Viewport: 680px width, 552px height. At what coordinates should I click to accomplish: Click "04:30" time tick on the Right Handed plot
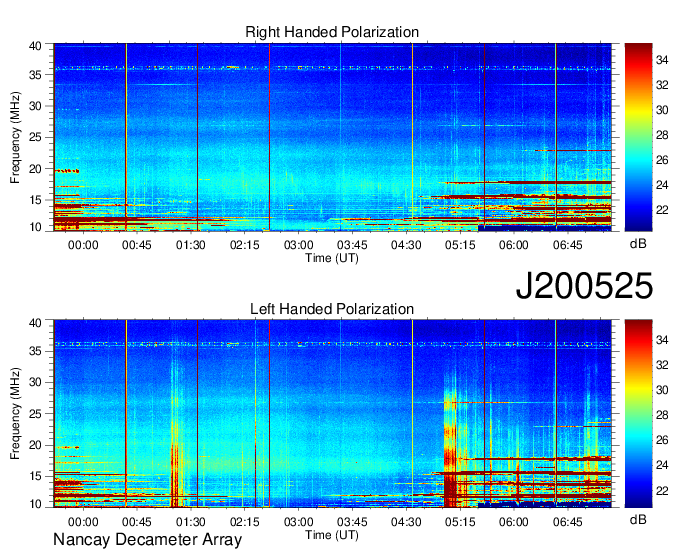[406, 245]
